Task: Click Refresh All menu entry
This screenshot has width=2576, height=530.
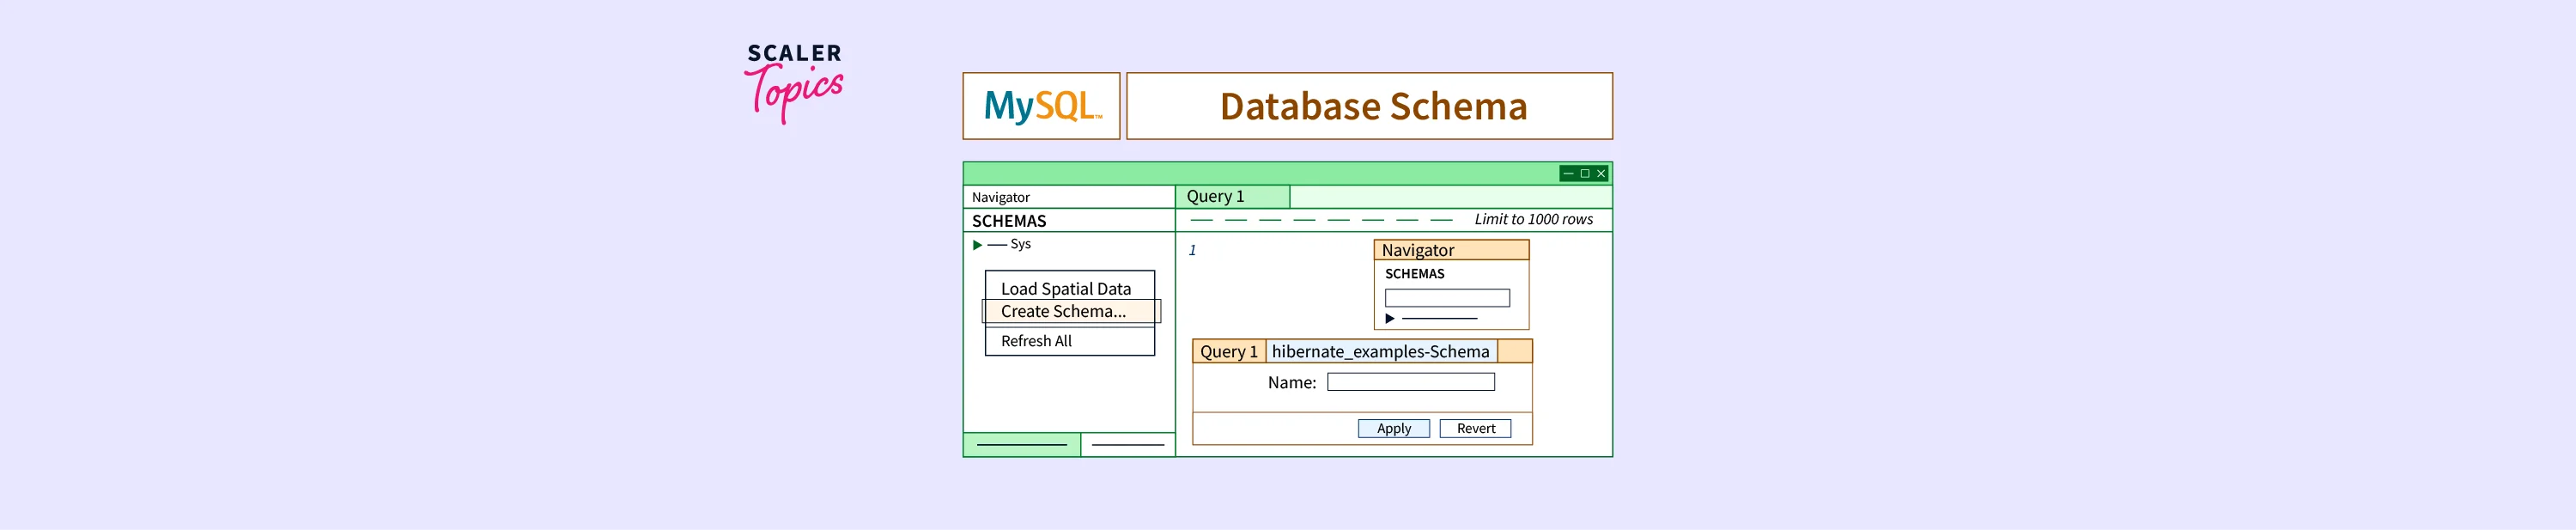Action: (x=1036, y=341)
